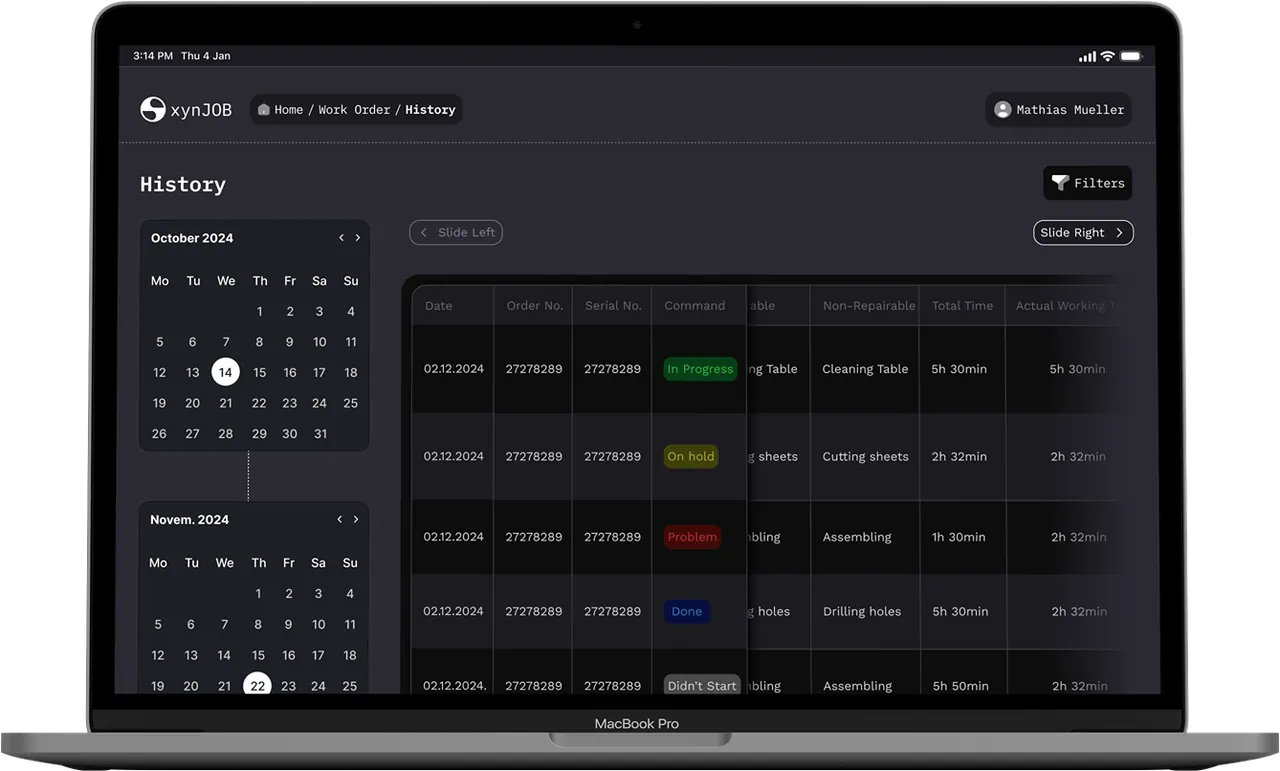Go to next month on October 2024 calendar
1280x771 pixels.
(358, 237)
